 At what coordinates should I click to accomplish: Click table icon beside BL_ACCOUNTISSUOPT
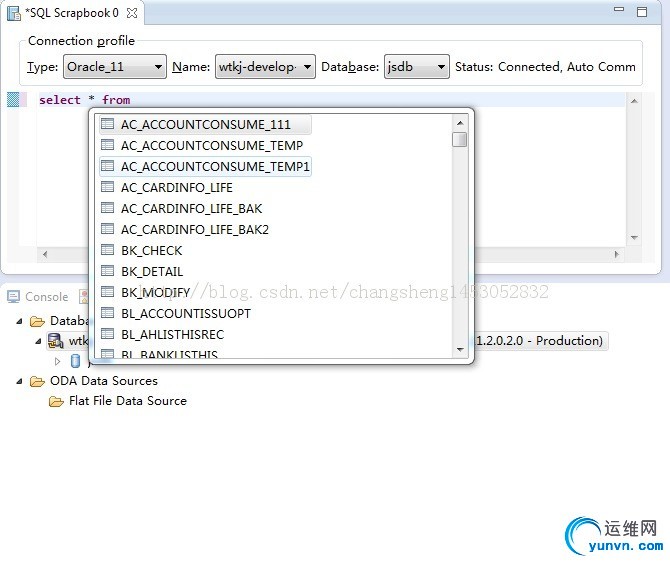point(107,313)
